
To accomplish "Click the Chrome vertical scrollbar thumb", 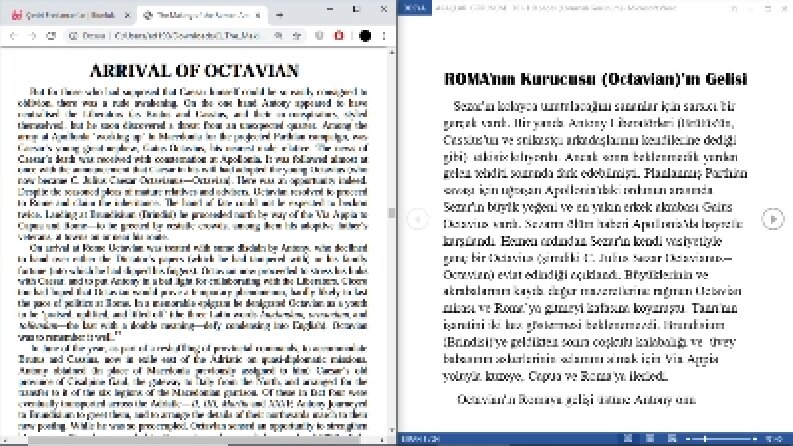I will (391, 213).
